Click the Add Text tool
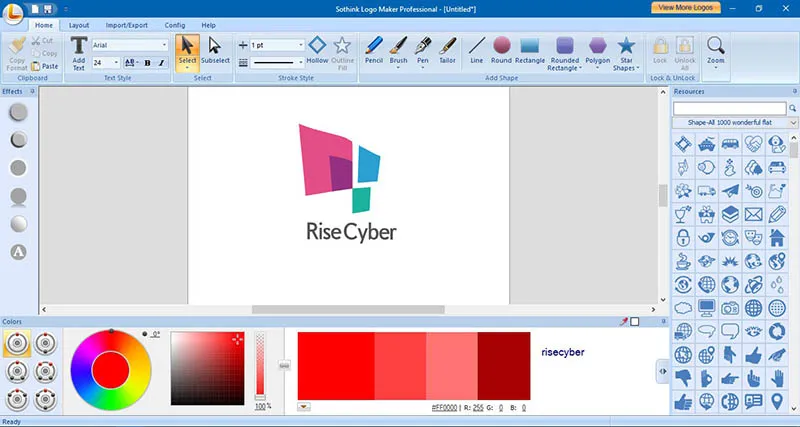Image resolution: width=800 pixels, height=427 pixels. (79, 52)
